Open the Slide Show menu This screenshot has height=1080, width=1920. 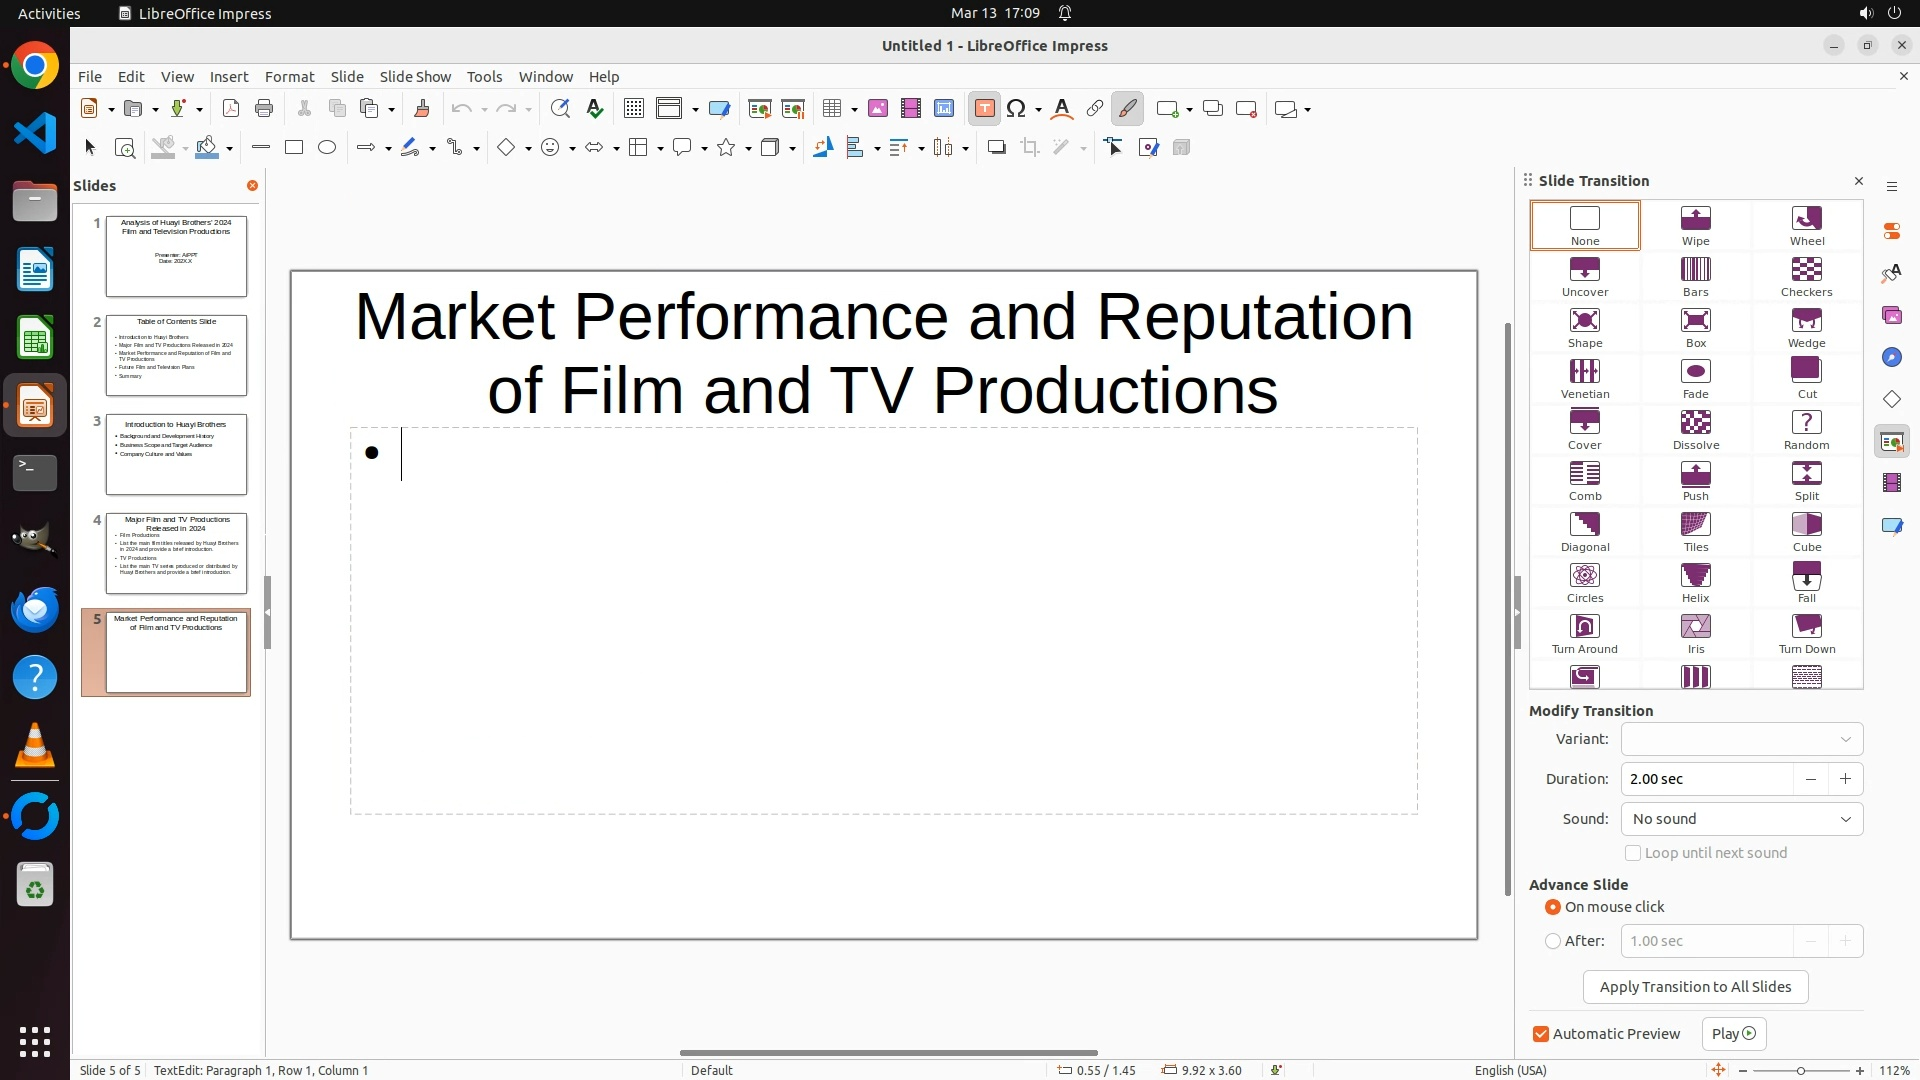pos(415,77)
